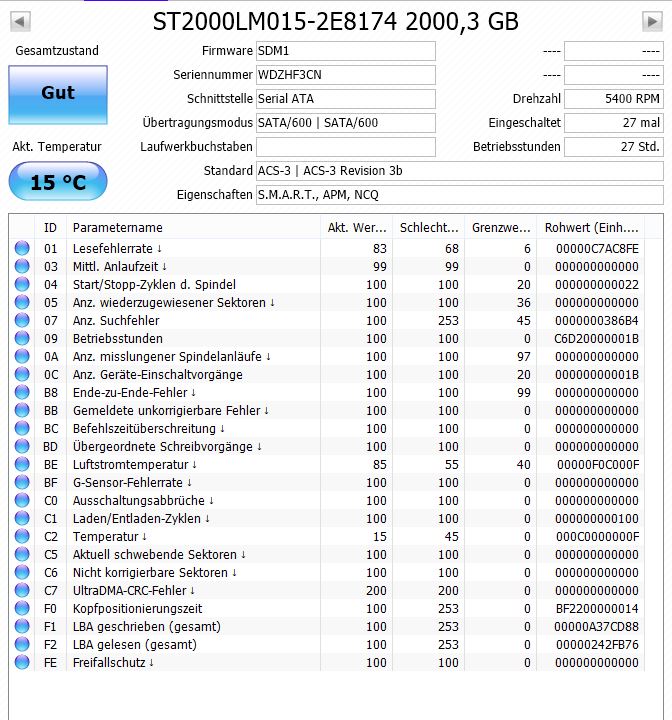The height and width of the screenshot is (720, 672).
Task: Select 'Anz. Suchfehler' parameter name
Action: click(x=116, y=321)
